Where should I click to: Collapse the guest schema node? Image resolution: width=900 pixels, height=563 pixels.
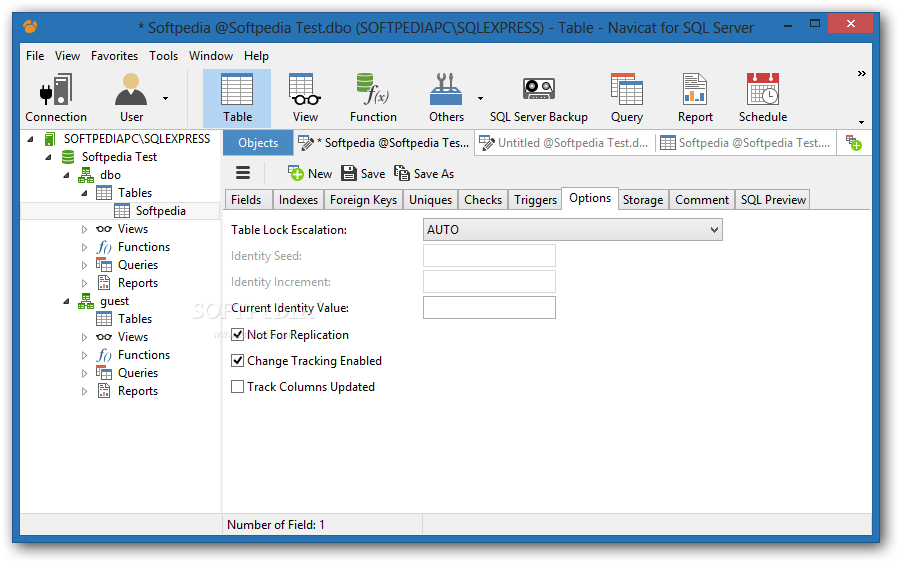point(67,301)
